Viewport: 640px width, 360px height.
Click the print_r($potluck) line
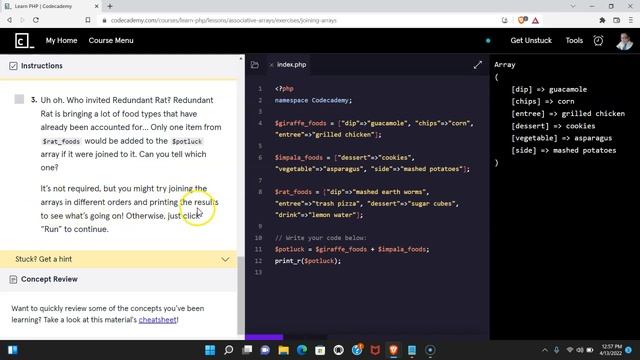(x=308, y=261)
